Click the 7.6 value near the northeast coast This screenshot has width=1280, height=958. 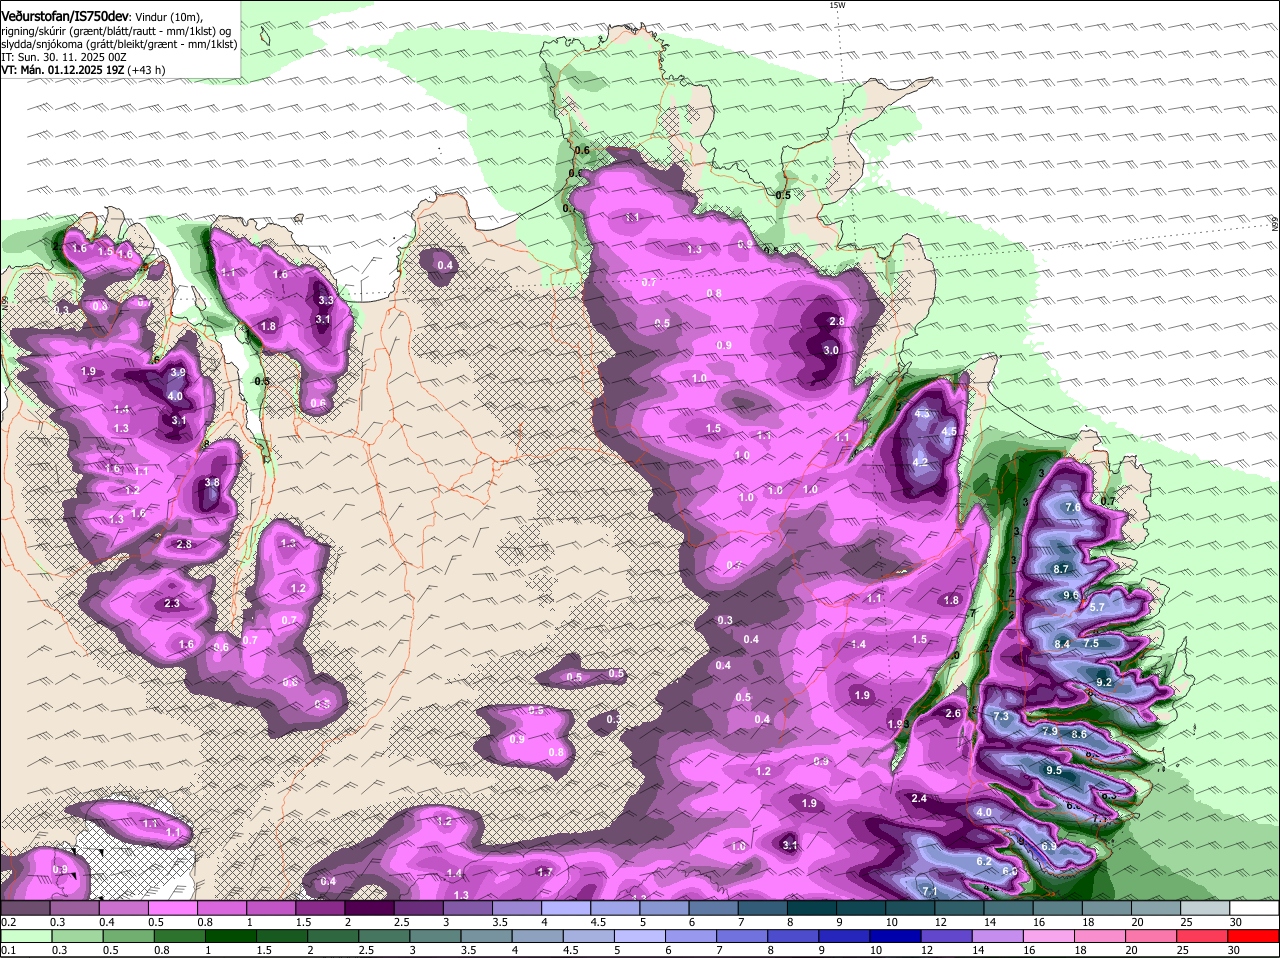point(1073,508)
